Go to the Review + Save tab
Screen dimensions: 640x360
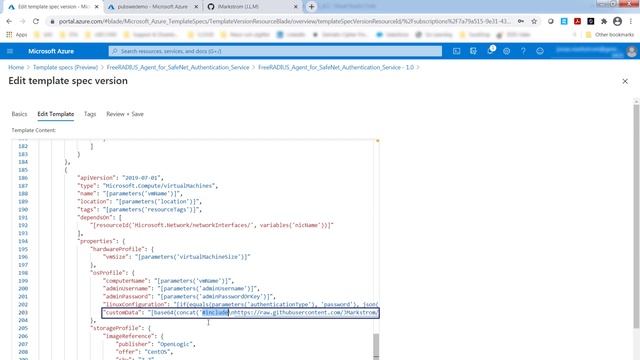(125, 114)
